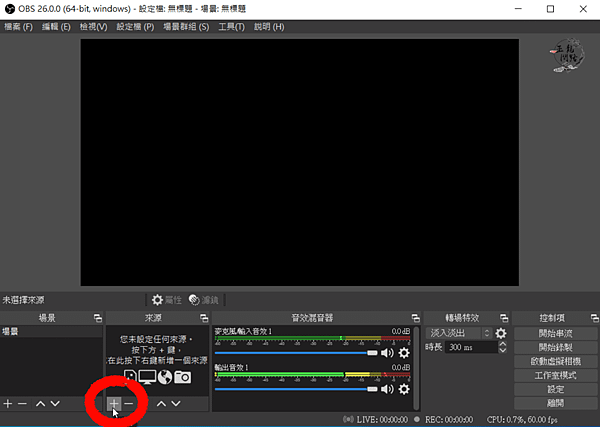Open the 工具(T) menu
This screenshot has height=427, width=600.
(x=232, y=27)
